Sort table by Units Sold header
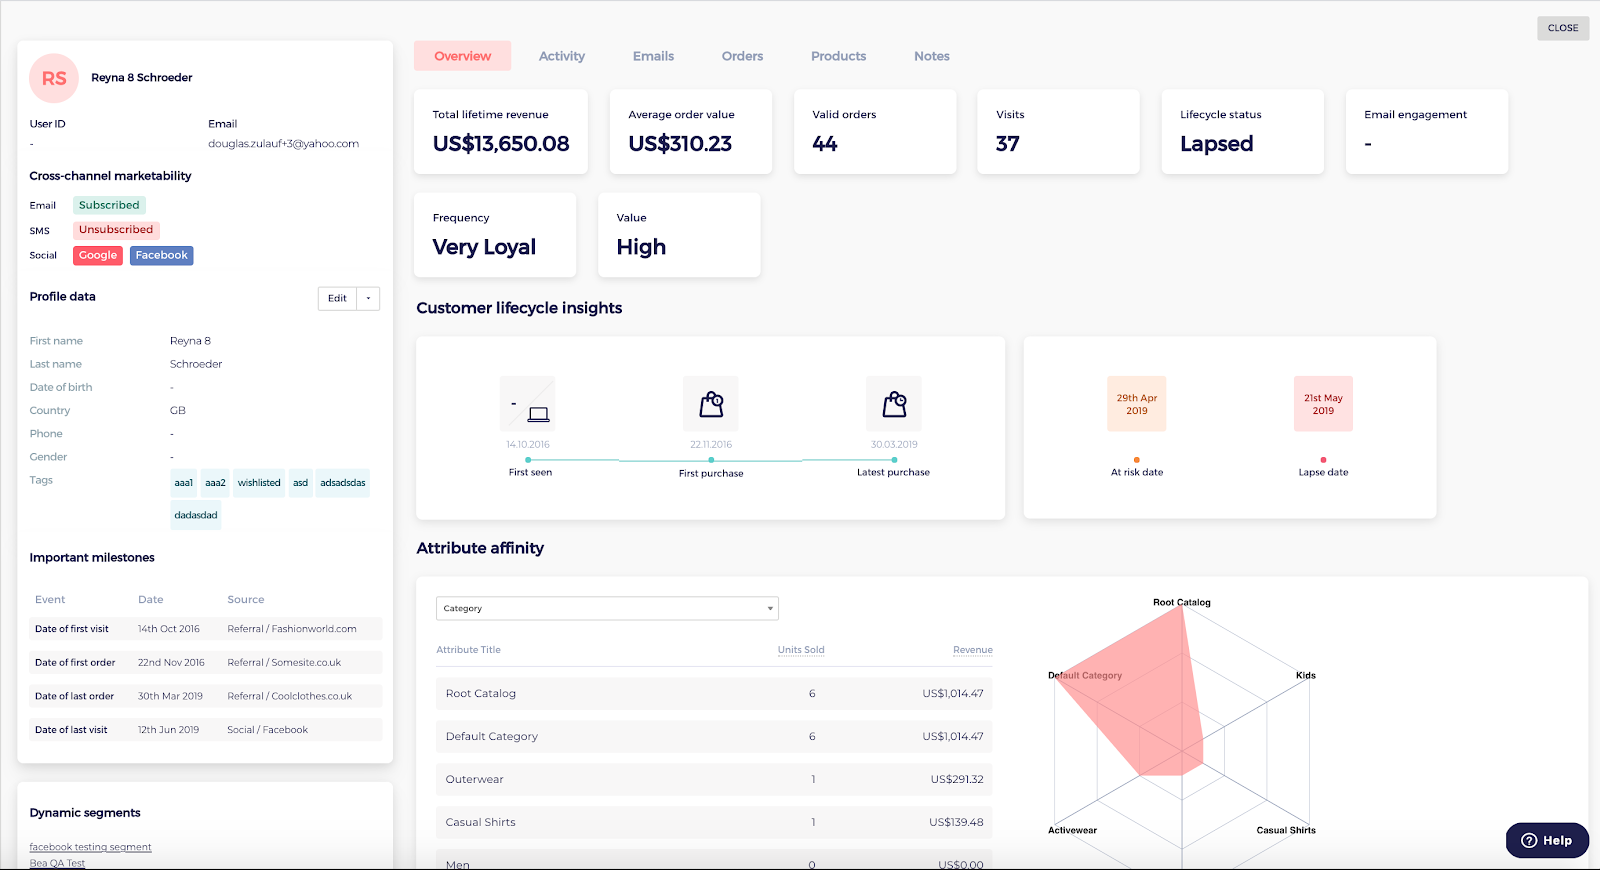The height and width of the screenshot is (870, 1600). click(x=801, y=650)
